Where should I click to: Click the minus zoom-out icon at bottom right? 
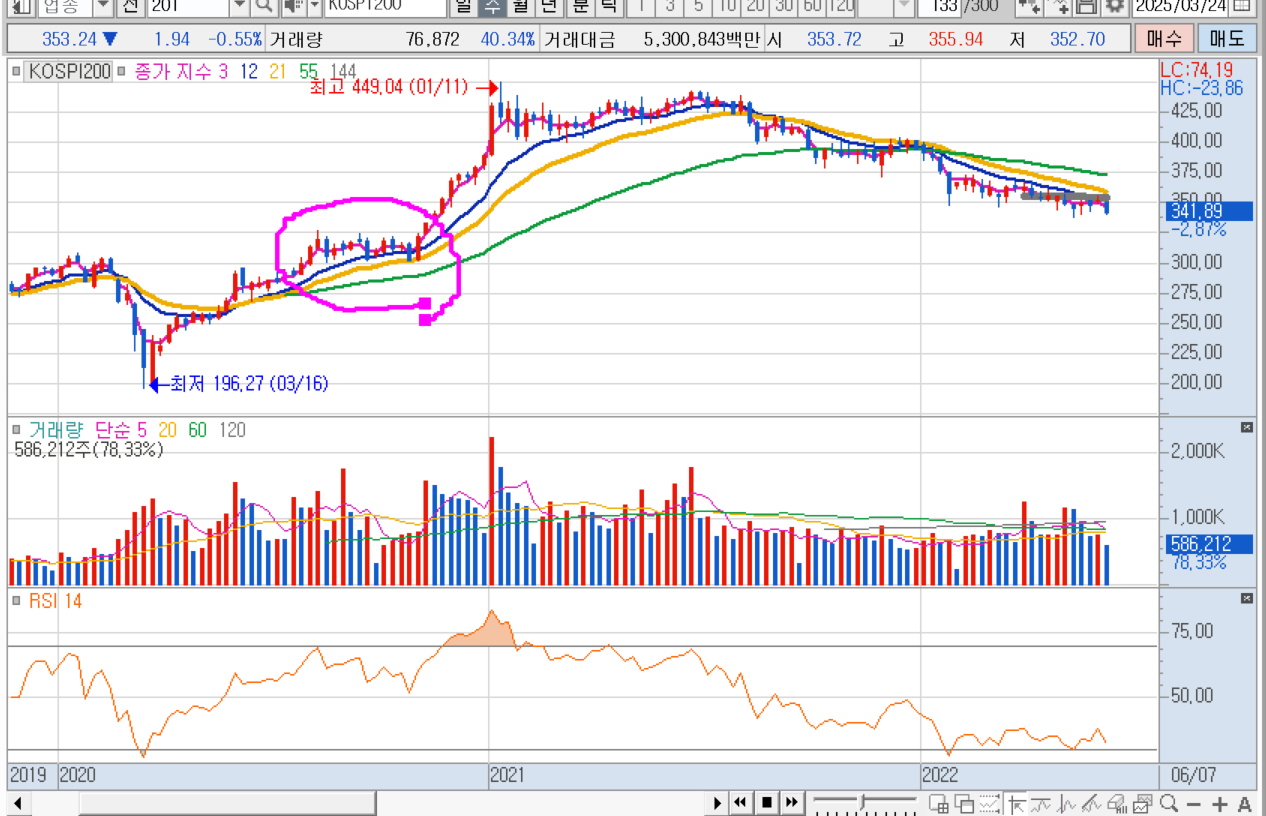[x=1194, y=804]
